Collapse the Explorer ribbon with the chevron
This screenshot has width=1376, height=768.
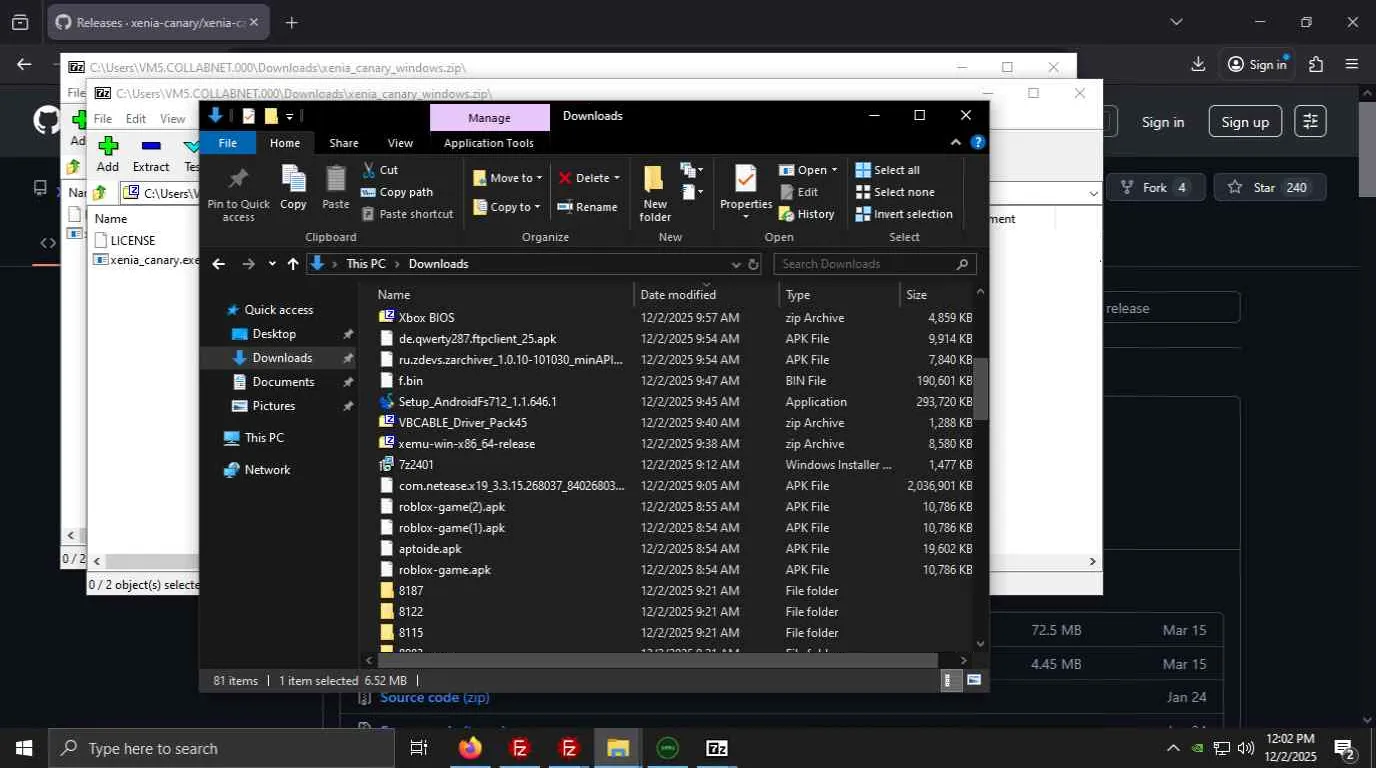pyautogui.click(x=956, y=143)
